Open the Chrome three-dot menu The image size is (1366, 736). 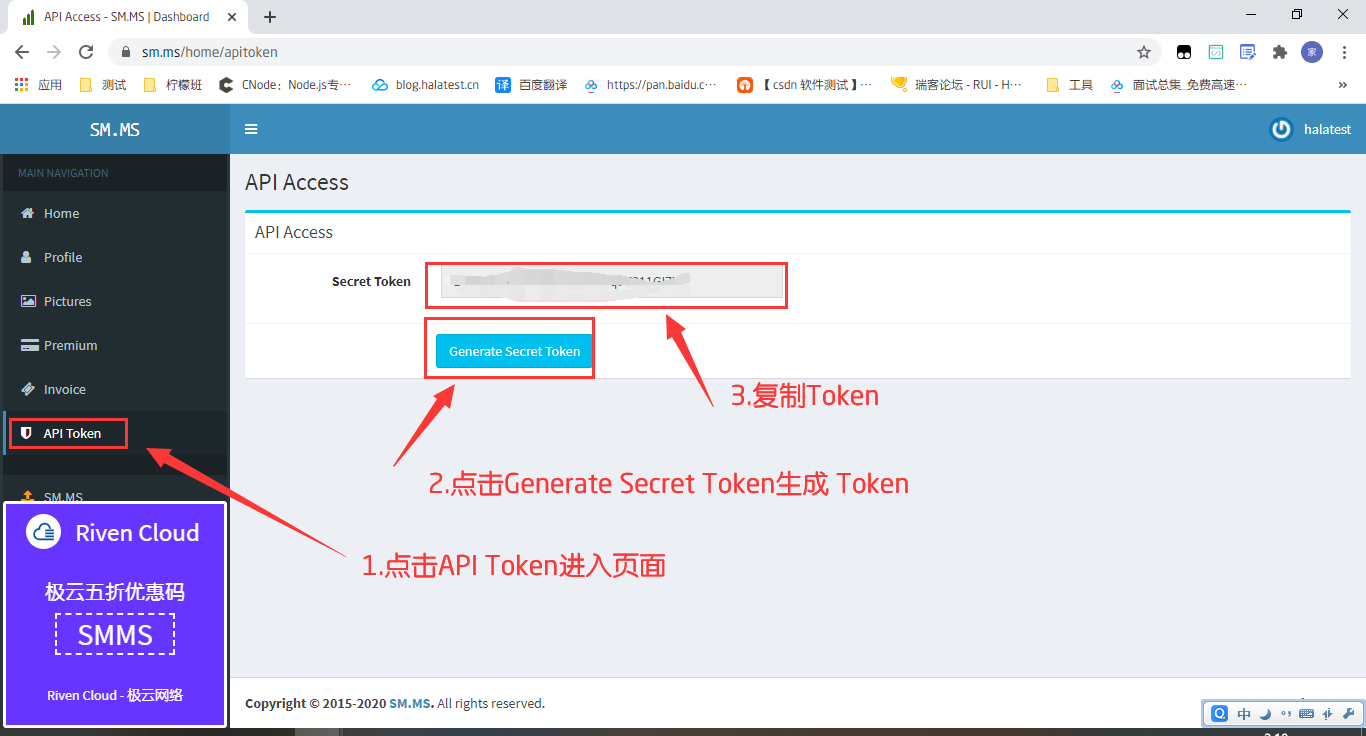tap(1343, 52)
